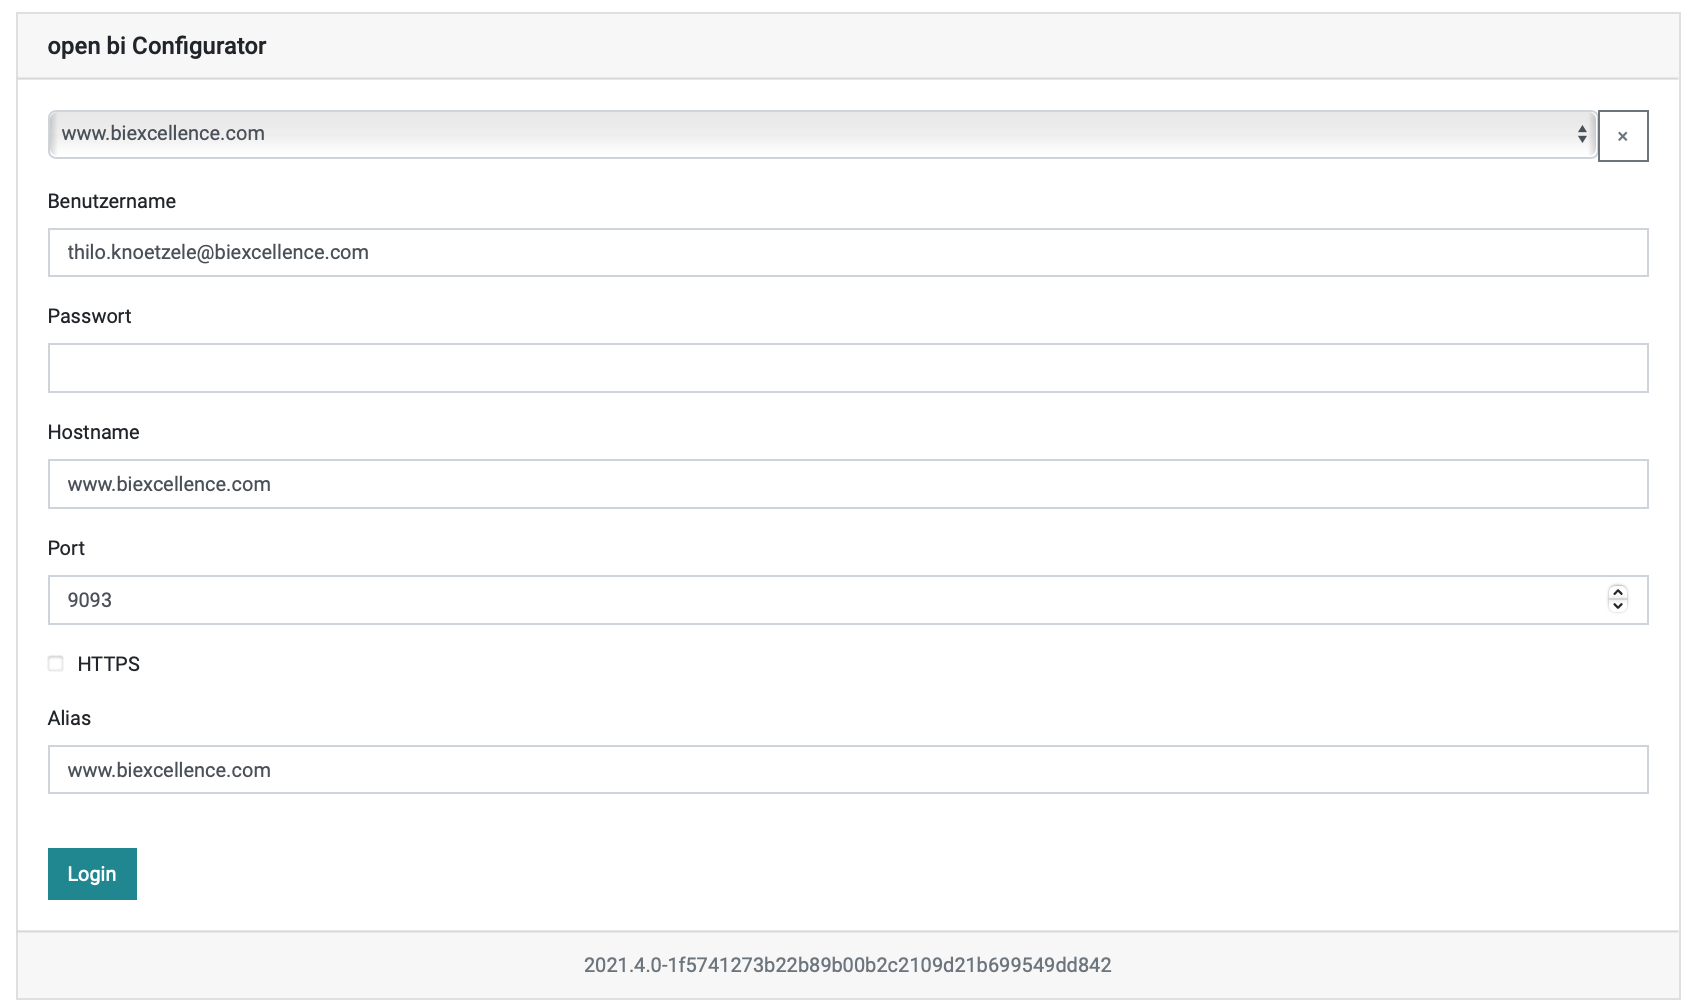Click the open bi Configurator title
1690x1008 pixels.
coord(157,46)
